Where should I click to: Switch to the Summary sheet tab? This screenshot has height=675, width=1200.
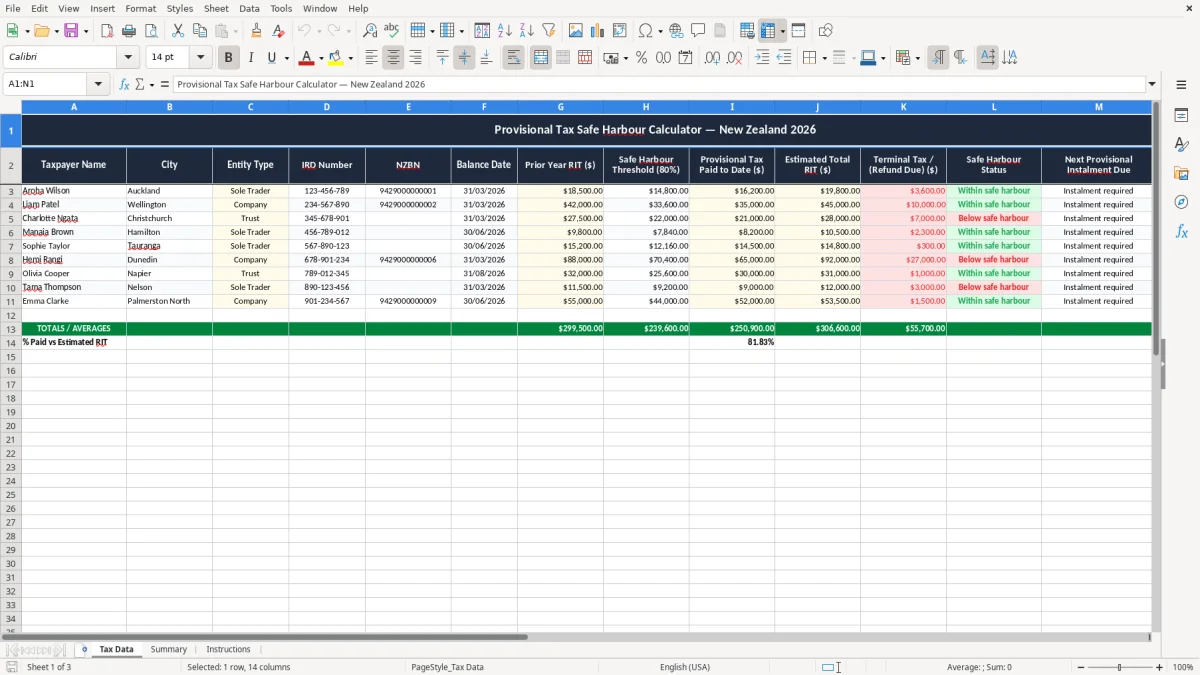pyautogui.click(x=169, y=649)
